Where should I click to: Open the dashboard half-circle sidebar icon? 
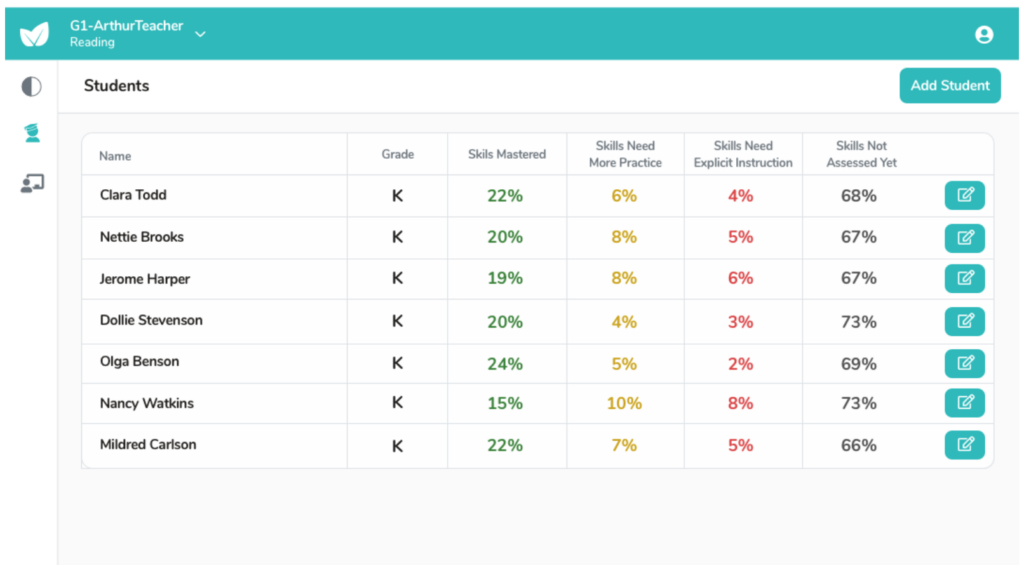[32, 87]
